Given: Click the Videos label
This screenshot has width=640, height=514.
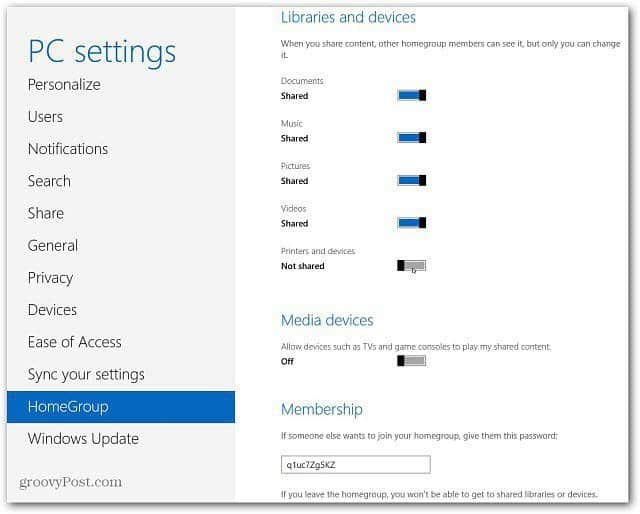Looking at the screenshot, I should click(293, 209).
